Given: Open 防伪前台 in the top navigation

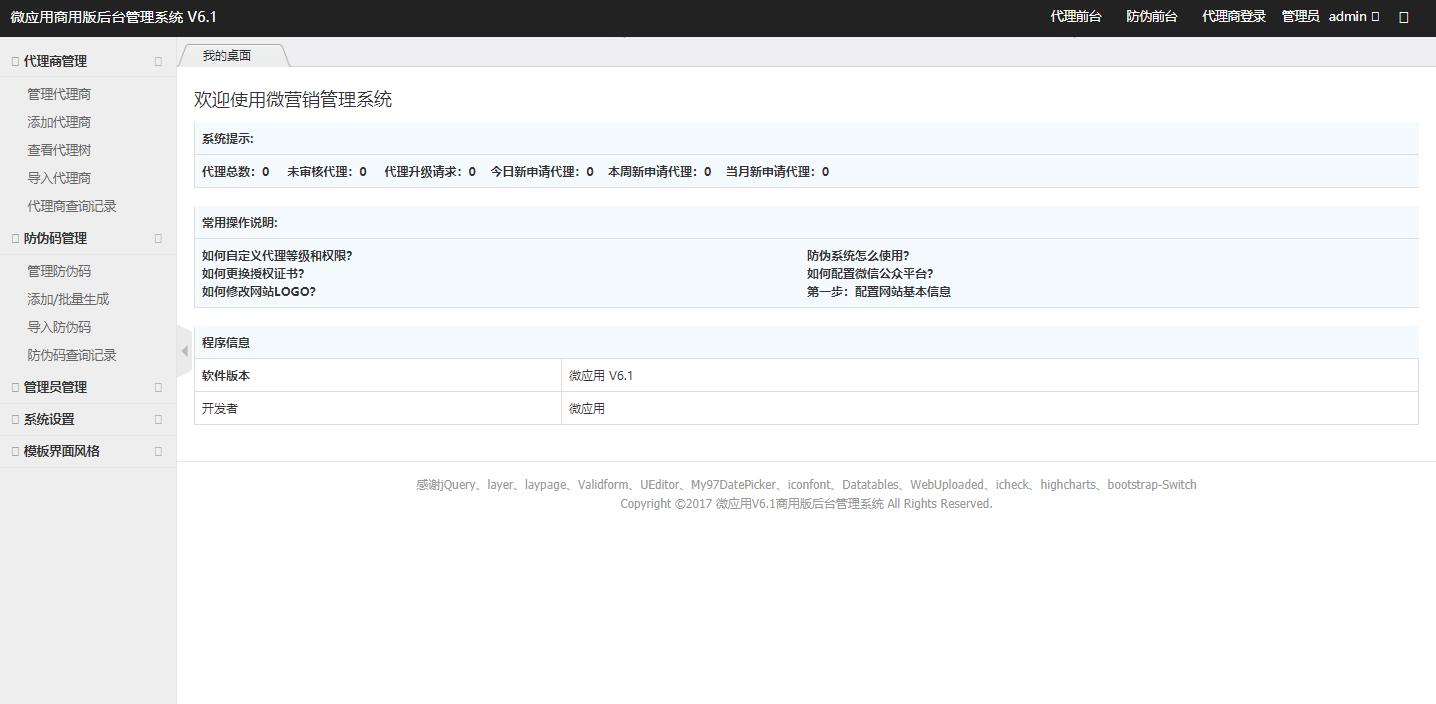Looking at the screenshot, I should [x=1152, y=17].
